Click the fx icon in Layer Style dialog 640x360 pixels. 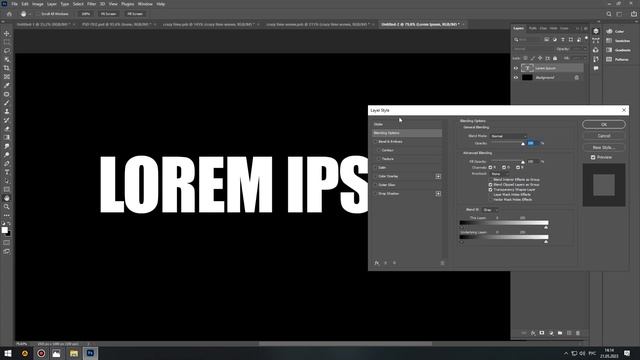click(376, 263)
